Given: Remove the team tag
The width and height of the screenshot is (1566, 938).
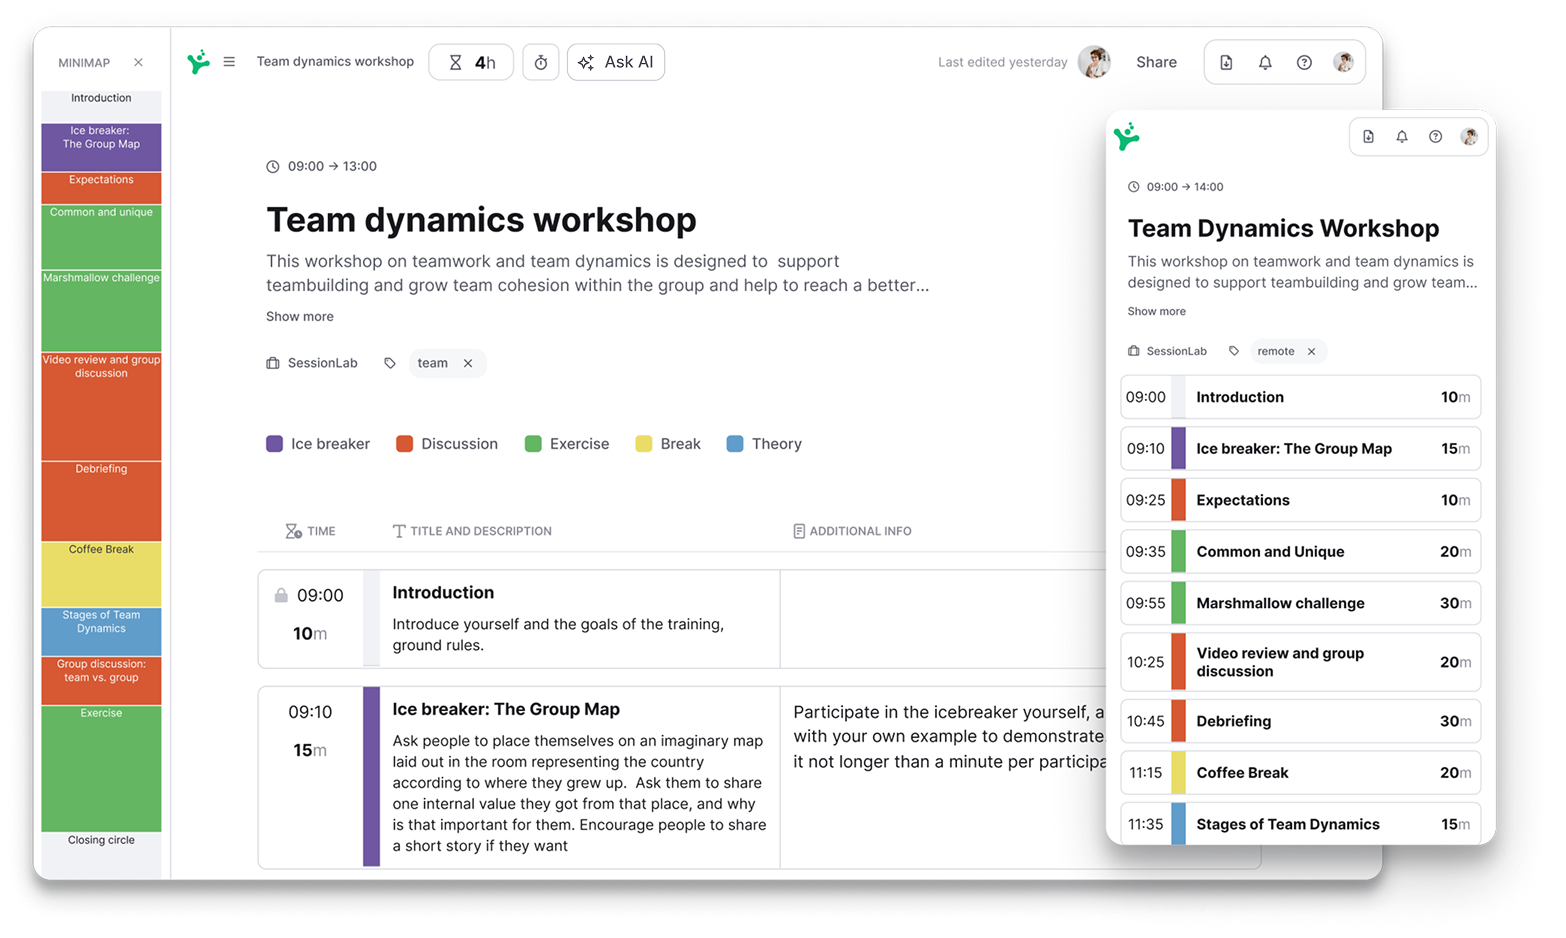Looking at the screenshot, I should (x=467, y=362).
